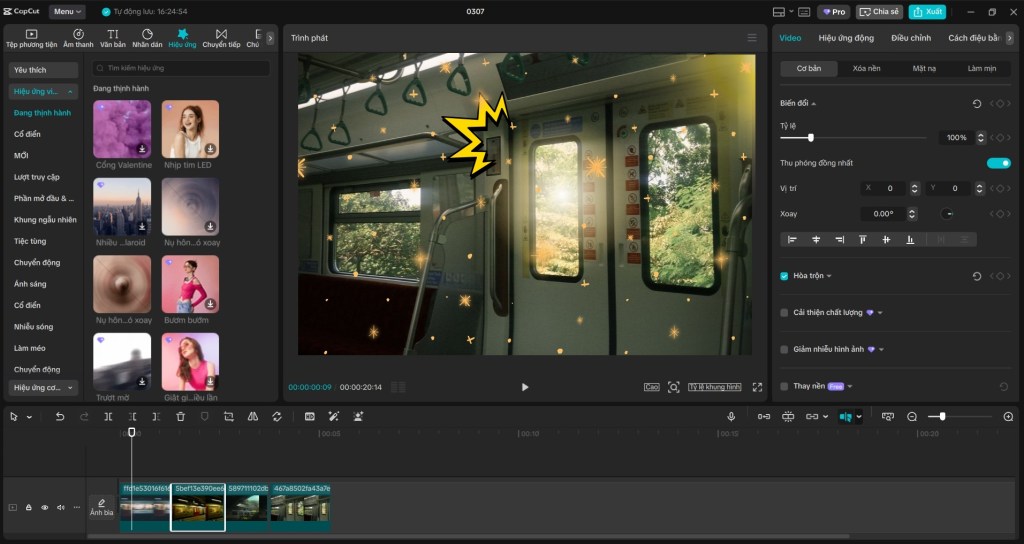Click the Split clip tool in timeline toolbar

click(x=108, y=416)
